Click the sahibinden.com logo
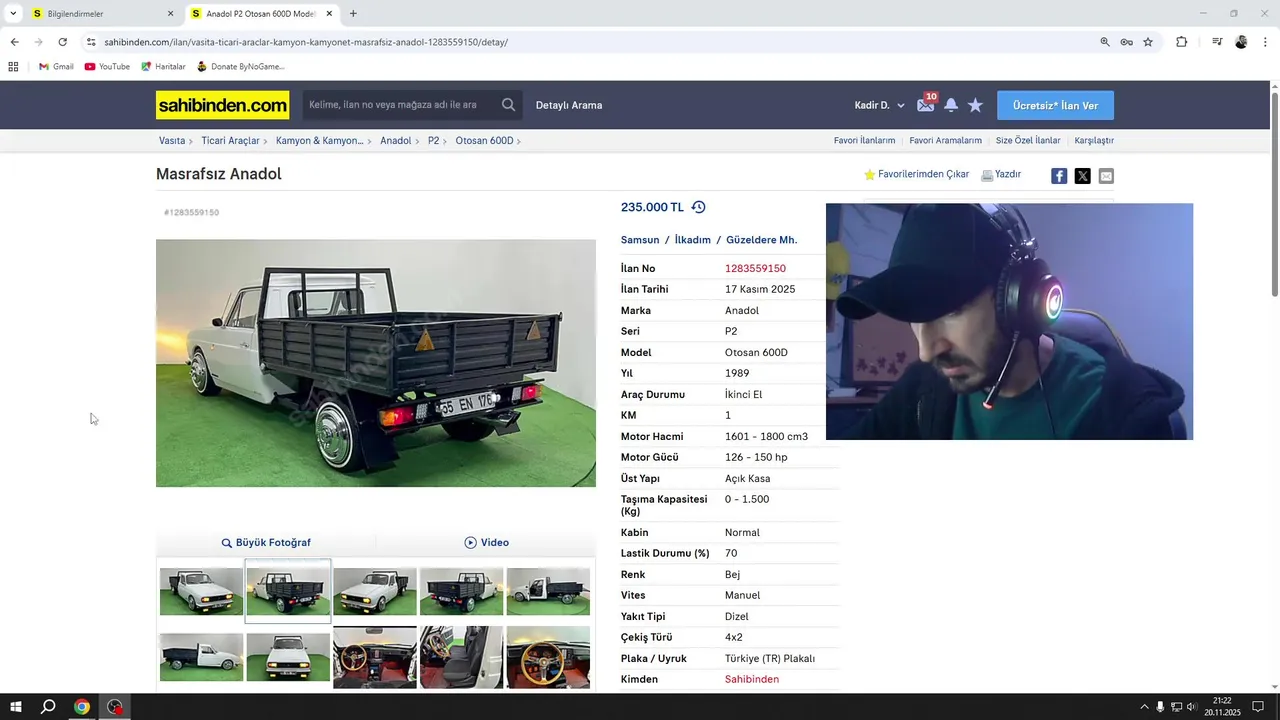 click(x=222, y=105)
